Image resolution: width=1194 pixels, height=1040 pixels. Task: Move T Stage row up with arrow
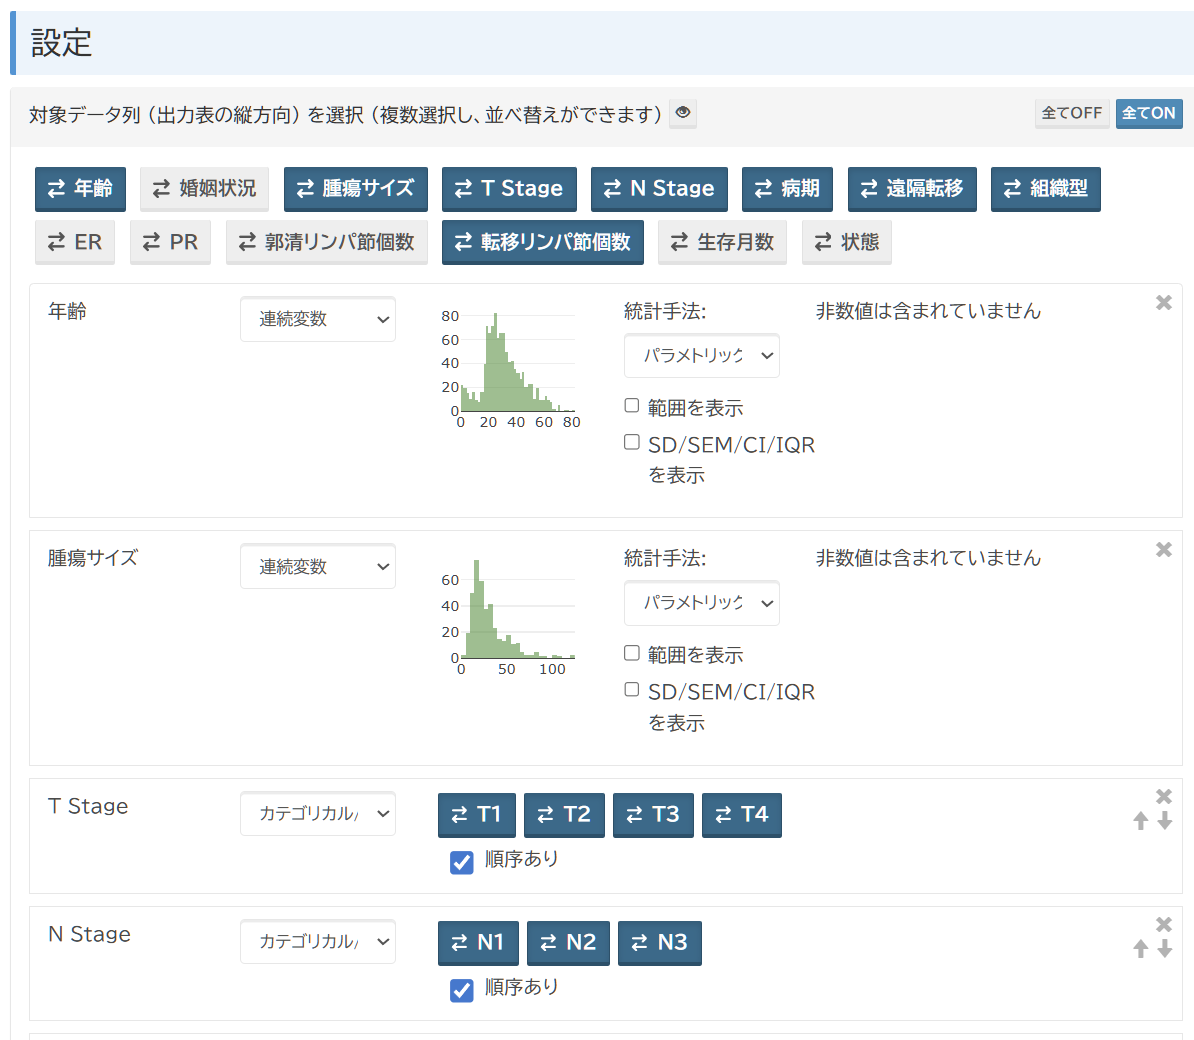point(1140,821)
